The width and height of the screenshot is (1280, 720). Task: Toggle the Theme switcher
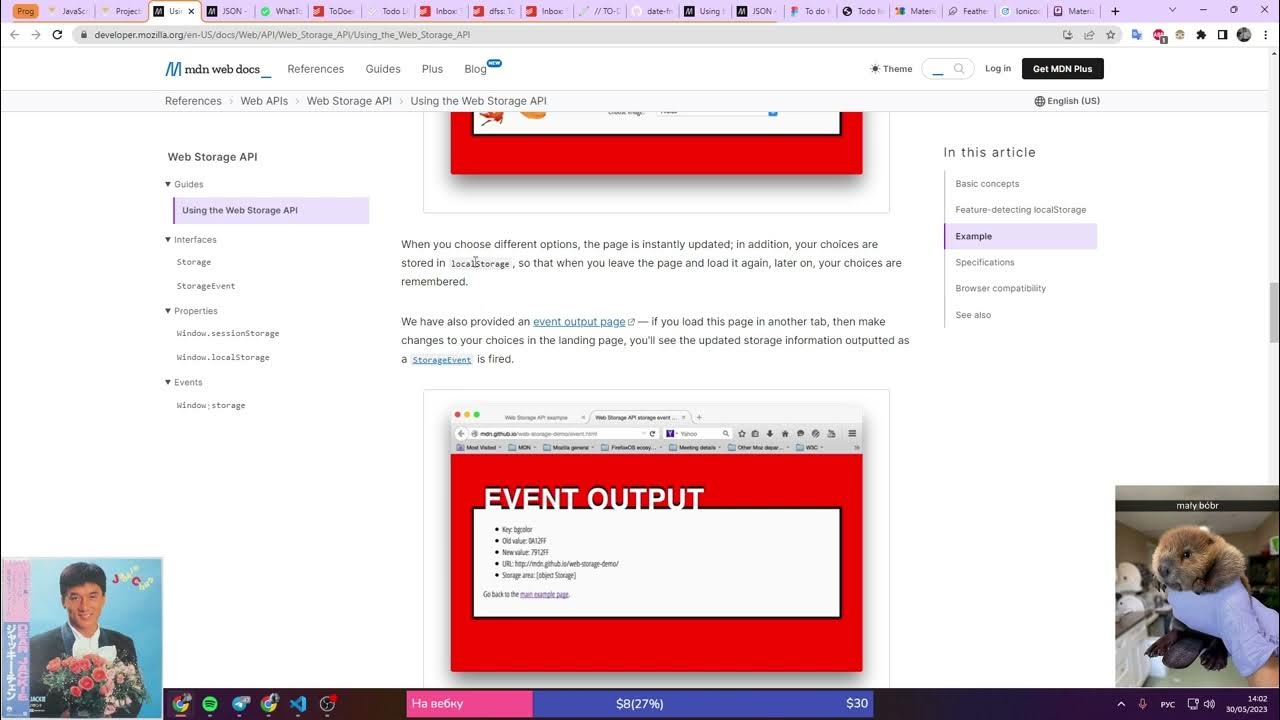(891, 69)
